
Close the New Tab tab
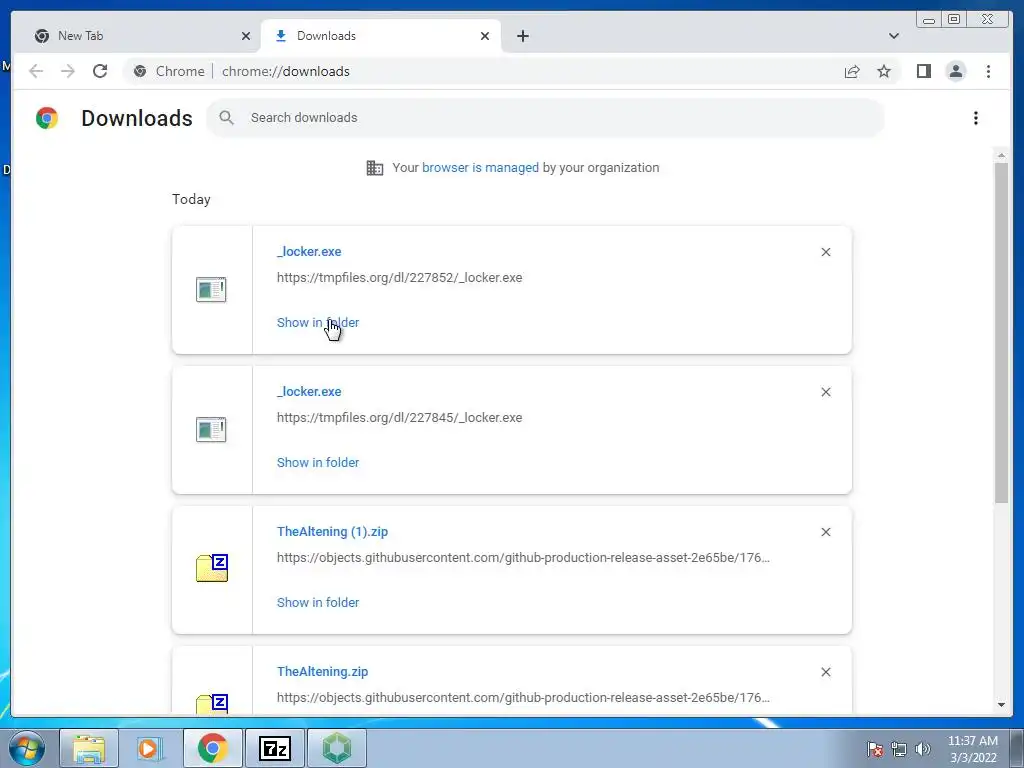246,36
